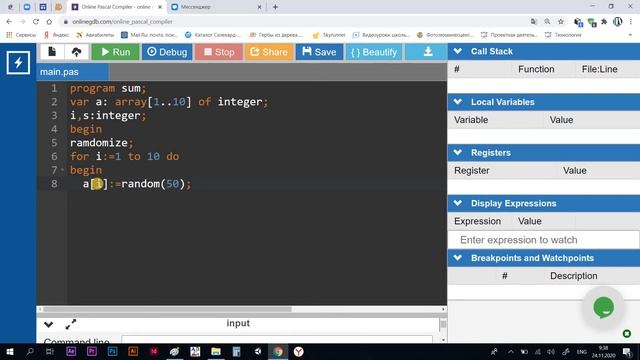The image size is (640, 360).
Task: Collapse the Display Expressions panel
Action: 458,203
